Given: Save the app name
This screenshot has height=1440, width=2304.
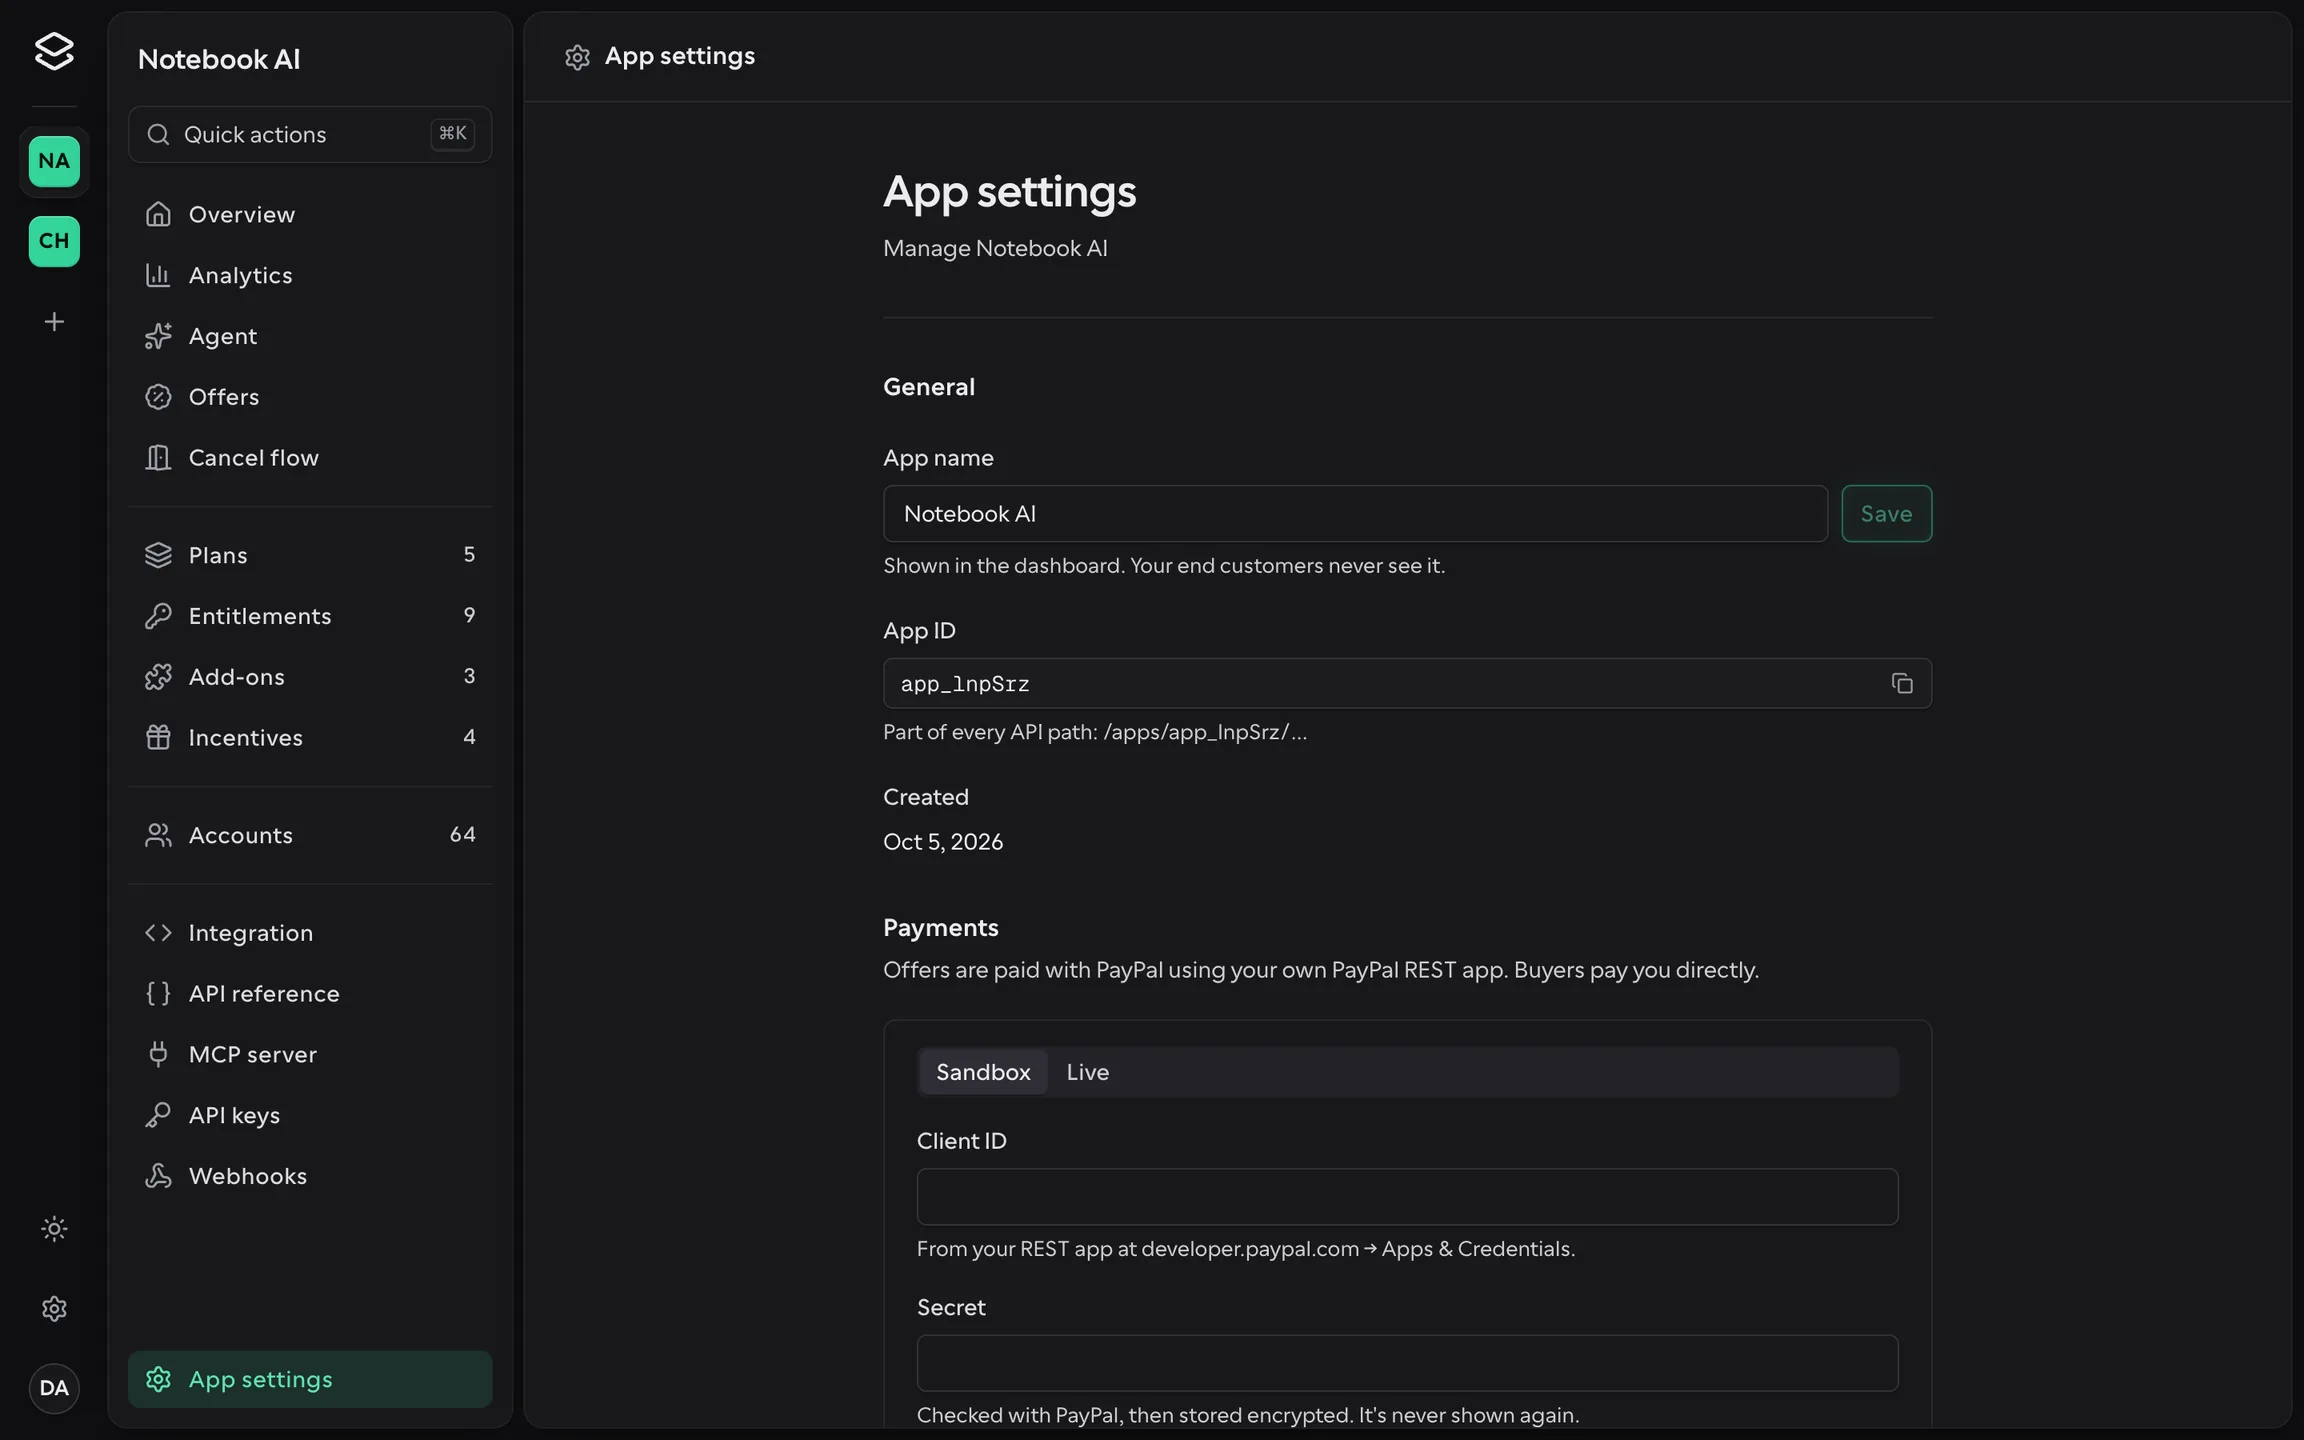Looking at the screenshot, I should tap(1886, 514).
